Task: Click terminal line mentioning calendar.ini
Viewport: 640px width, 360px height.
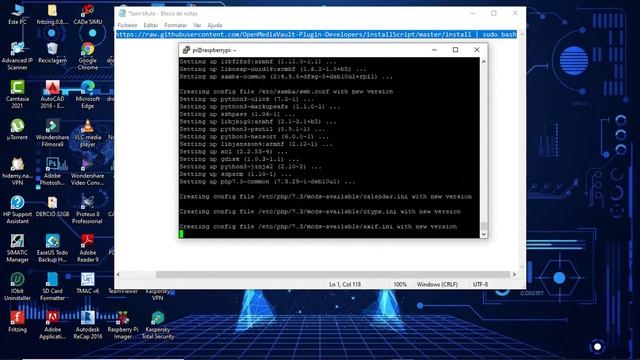Action: pyautogui.click(x=326, y=196)
